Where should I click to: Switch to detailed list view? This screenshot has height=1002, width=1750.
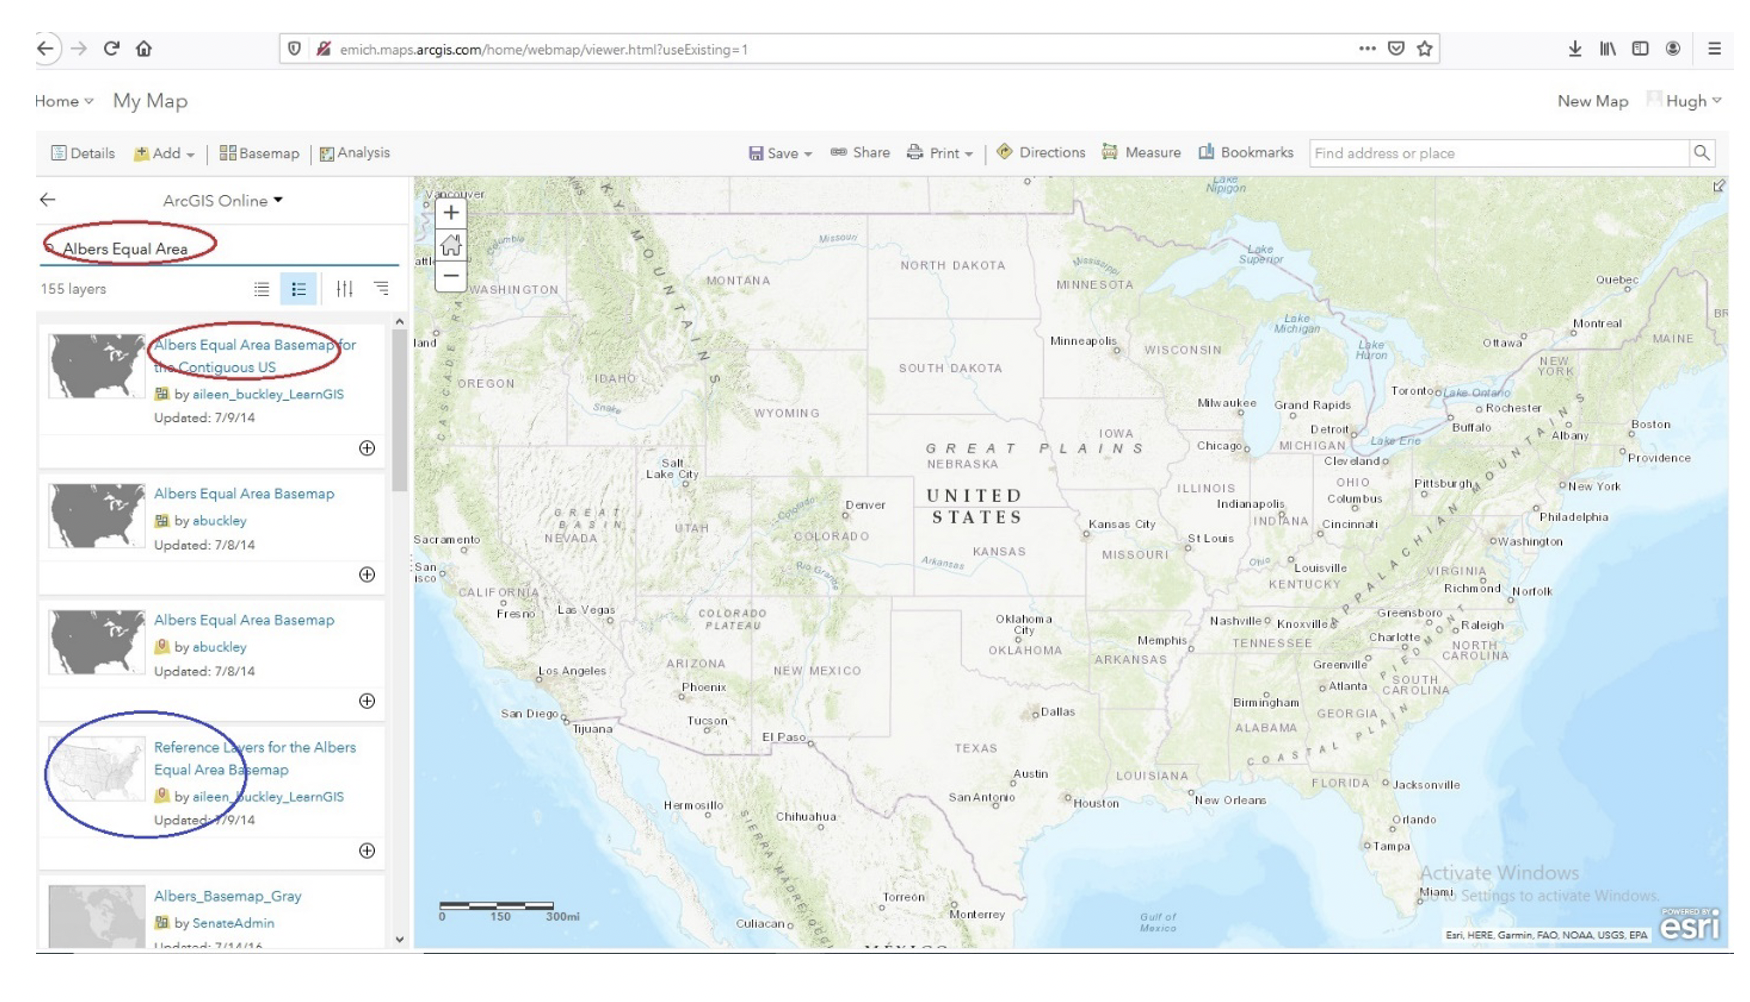click(x=298, y=289)
